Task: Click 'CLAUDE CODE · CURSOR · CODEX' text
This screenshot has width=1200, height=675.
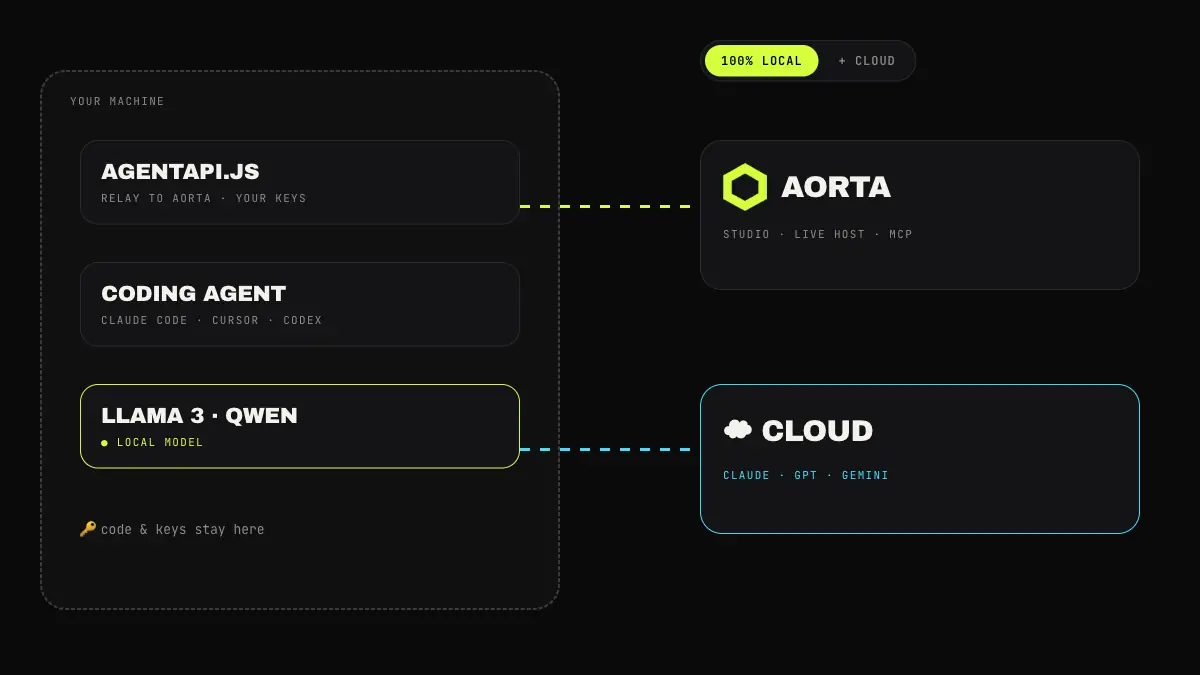Action: pyautogui.click(x=212, y=321)
